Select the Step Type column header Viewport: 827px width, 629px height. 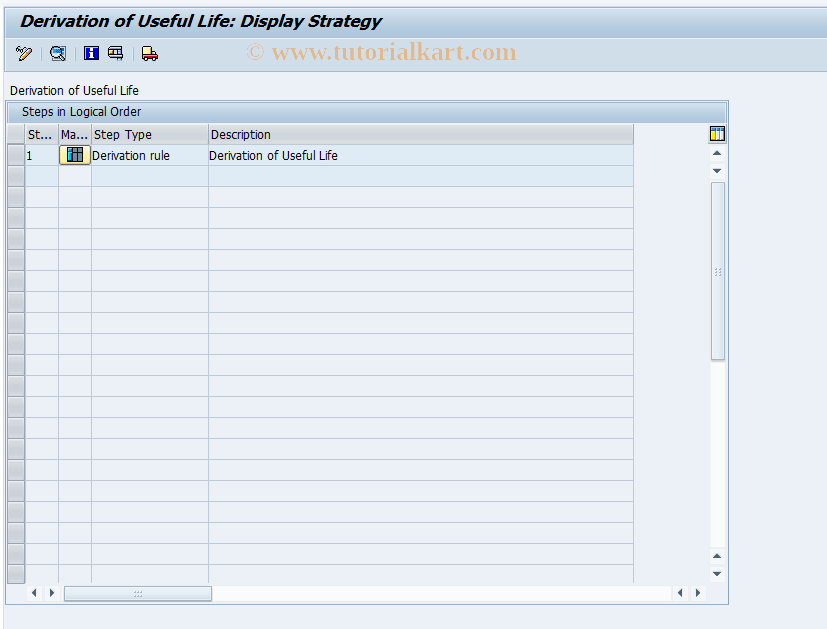point(122,133)
